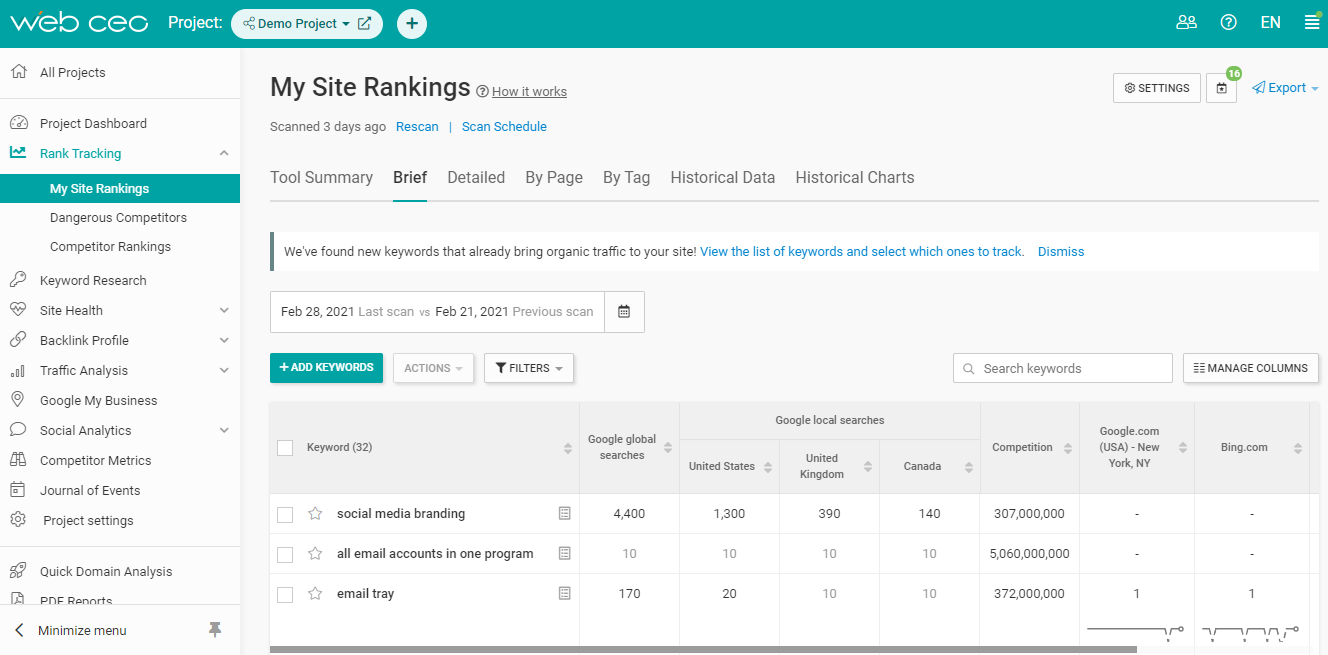Image resolution: width=1328 pixels, height=655 pixels.
Task: Open the Tool Summary tab
Action: click(322, 177)
